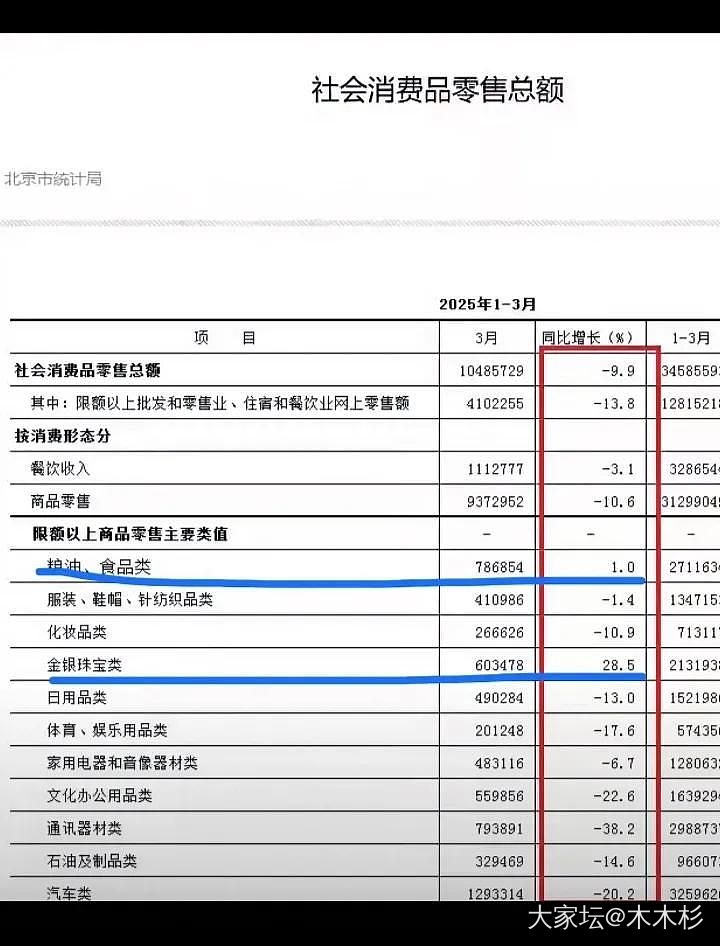This screenshot has width=720, height=946.
Task: Click the growth value -22.6
Action: click(x=614, y=796)
